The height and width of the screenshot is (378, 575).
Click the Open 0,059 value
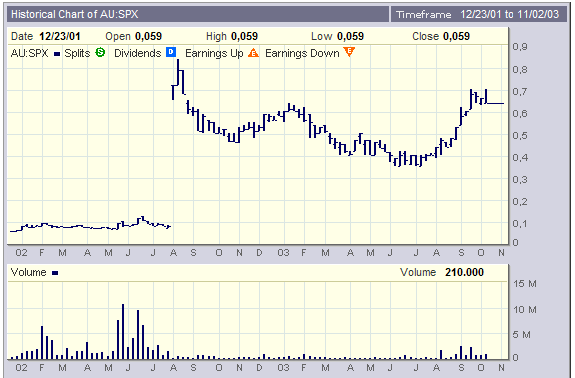133,36
